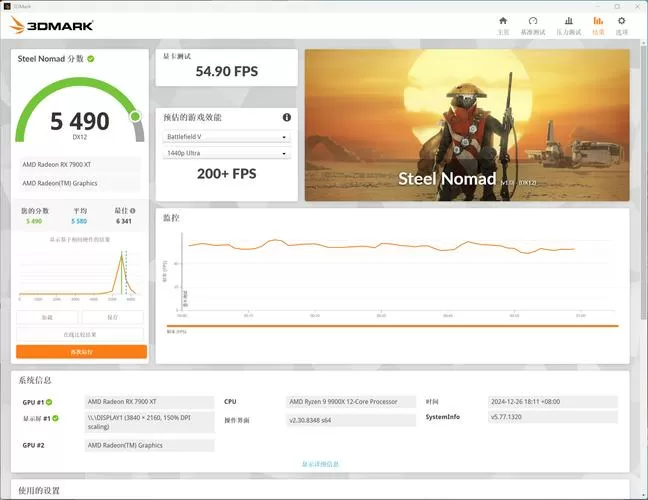Switch to the Results (结果) tab
Image resolution: width=648 pixels, height=500 pixels.
click(598, 26)
